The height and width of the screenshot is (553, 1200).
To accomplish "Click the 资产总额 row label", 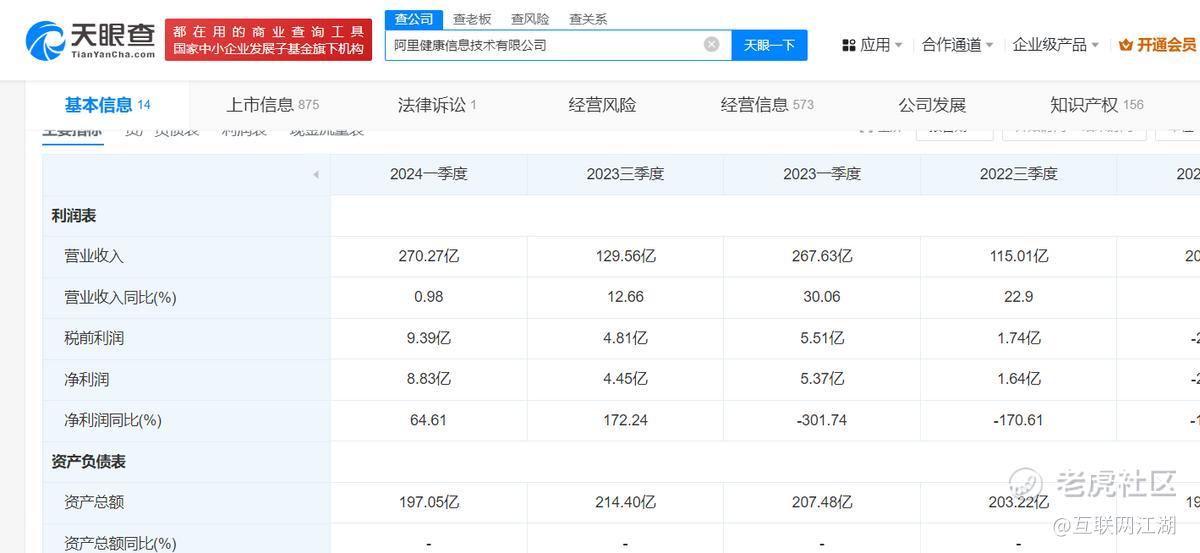I will (x=94, y=502).
